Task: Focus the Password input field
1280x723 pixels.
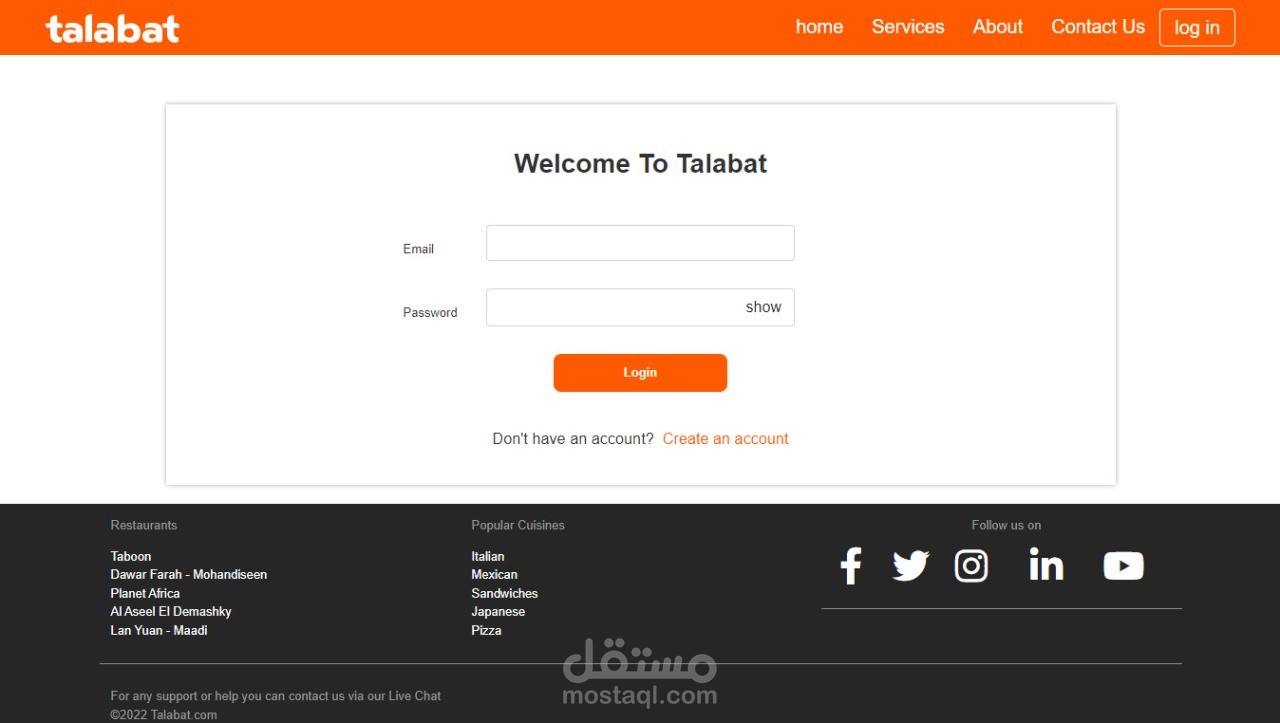Action: click(640, 307)
